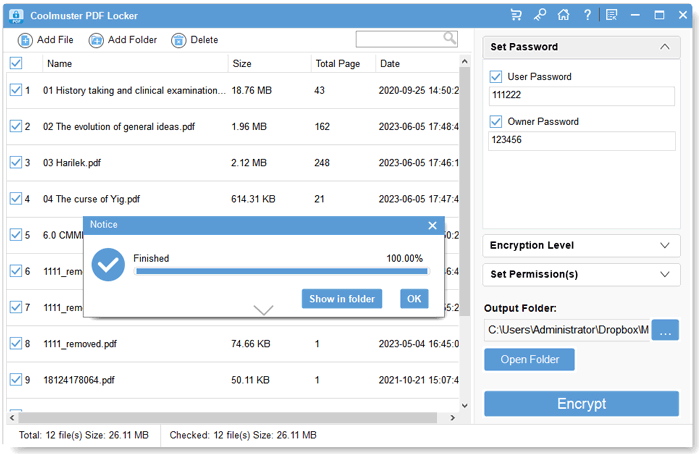700x454 pixels.
Task: Uncheck row 2 evolution of general ideas
Action: tap(16, 126)
